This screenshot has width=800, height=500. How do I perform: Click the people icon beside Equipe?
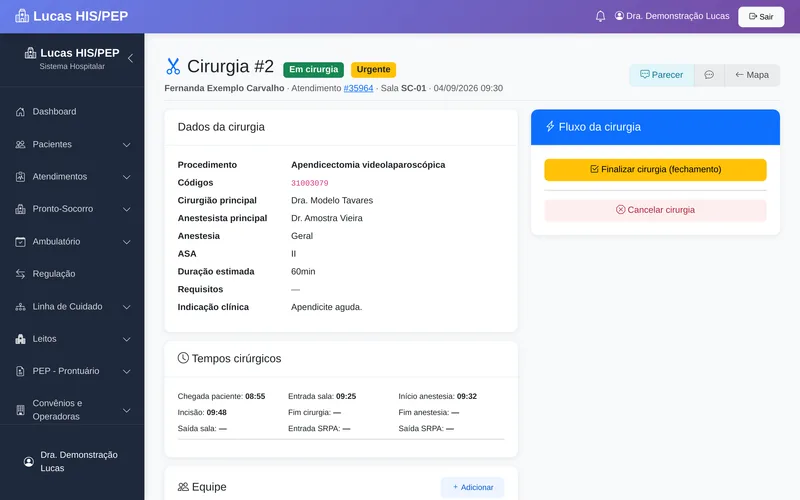[x=183, y=487]
